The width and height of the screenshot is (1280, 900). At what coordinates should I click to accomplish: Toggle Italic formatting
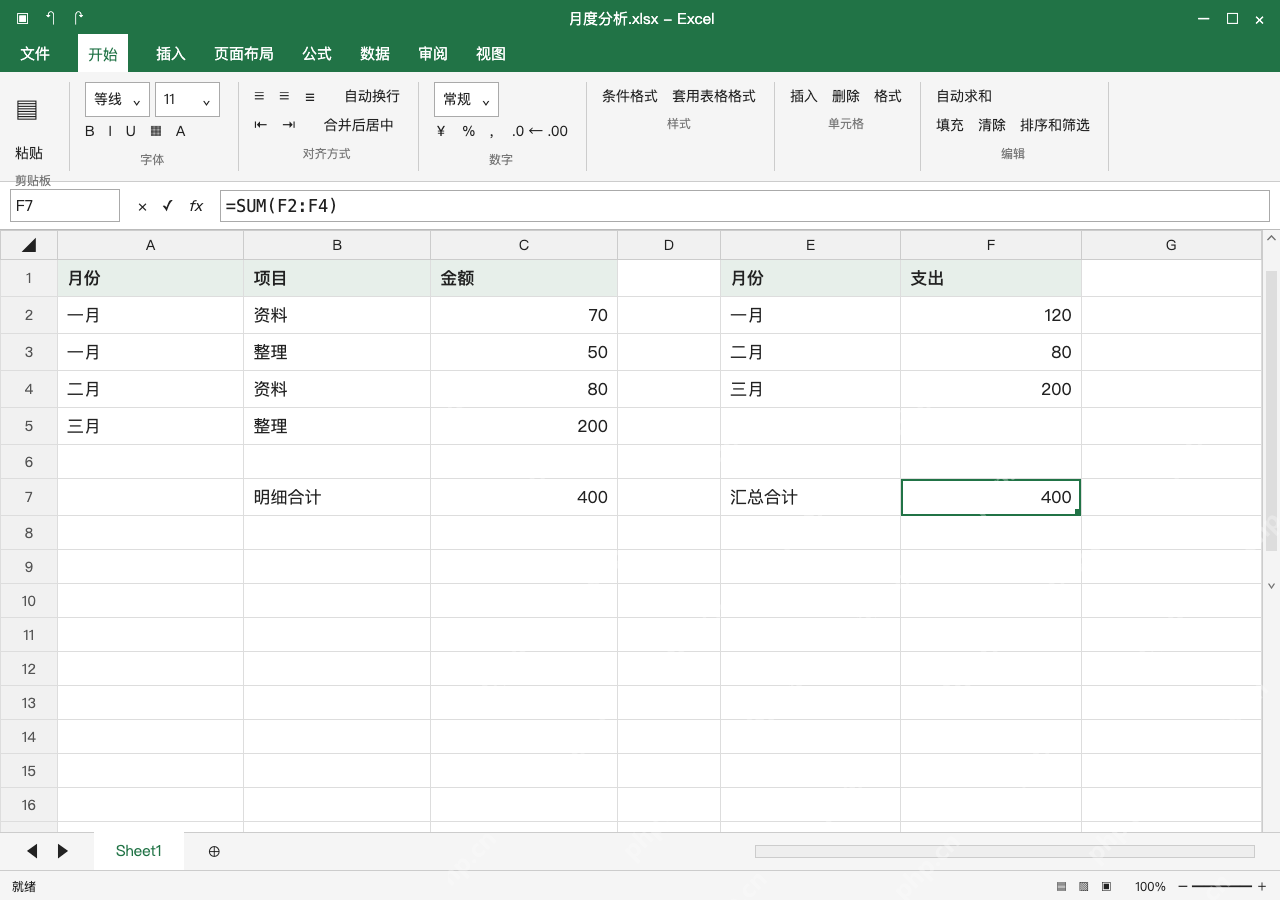tap(110, 131)
